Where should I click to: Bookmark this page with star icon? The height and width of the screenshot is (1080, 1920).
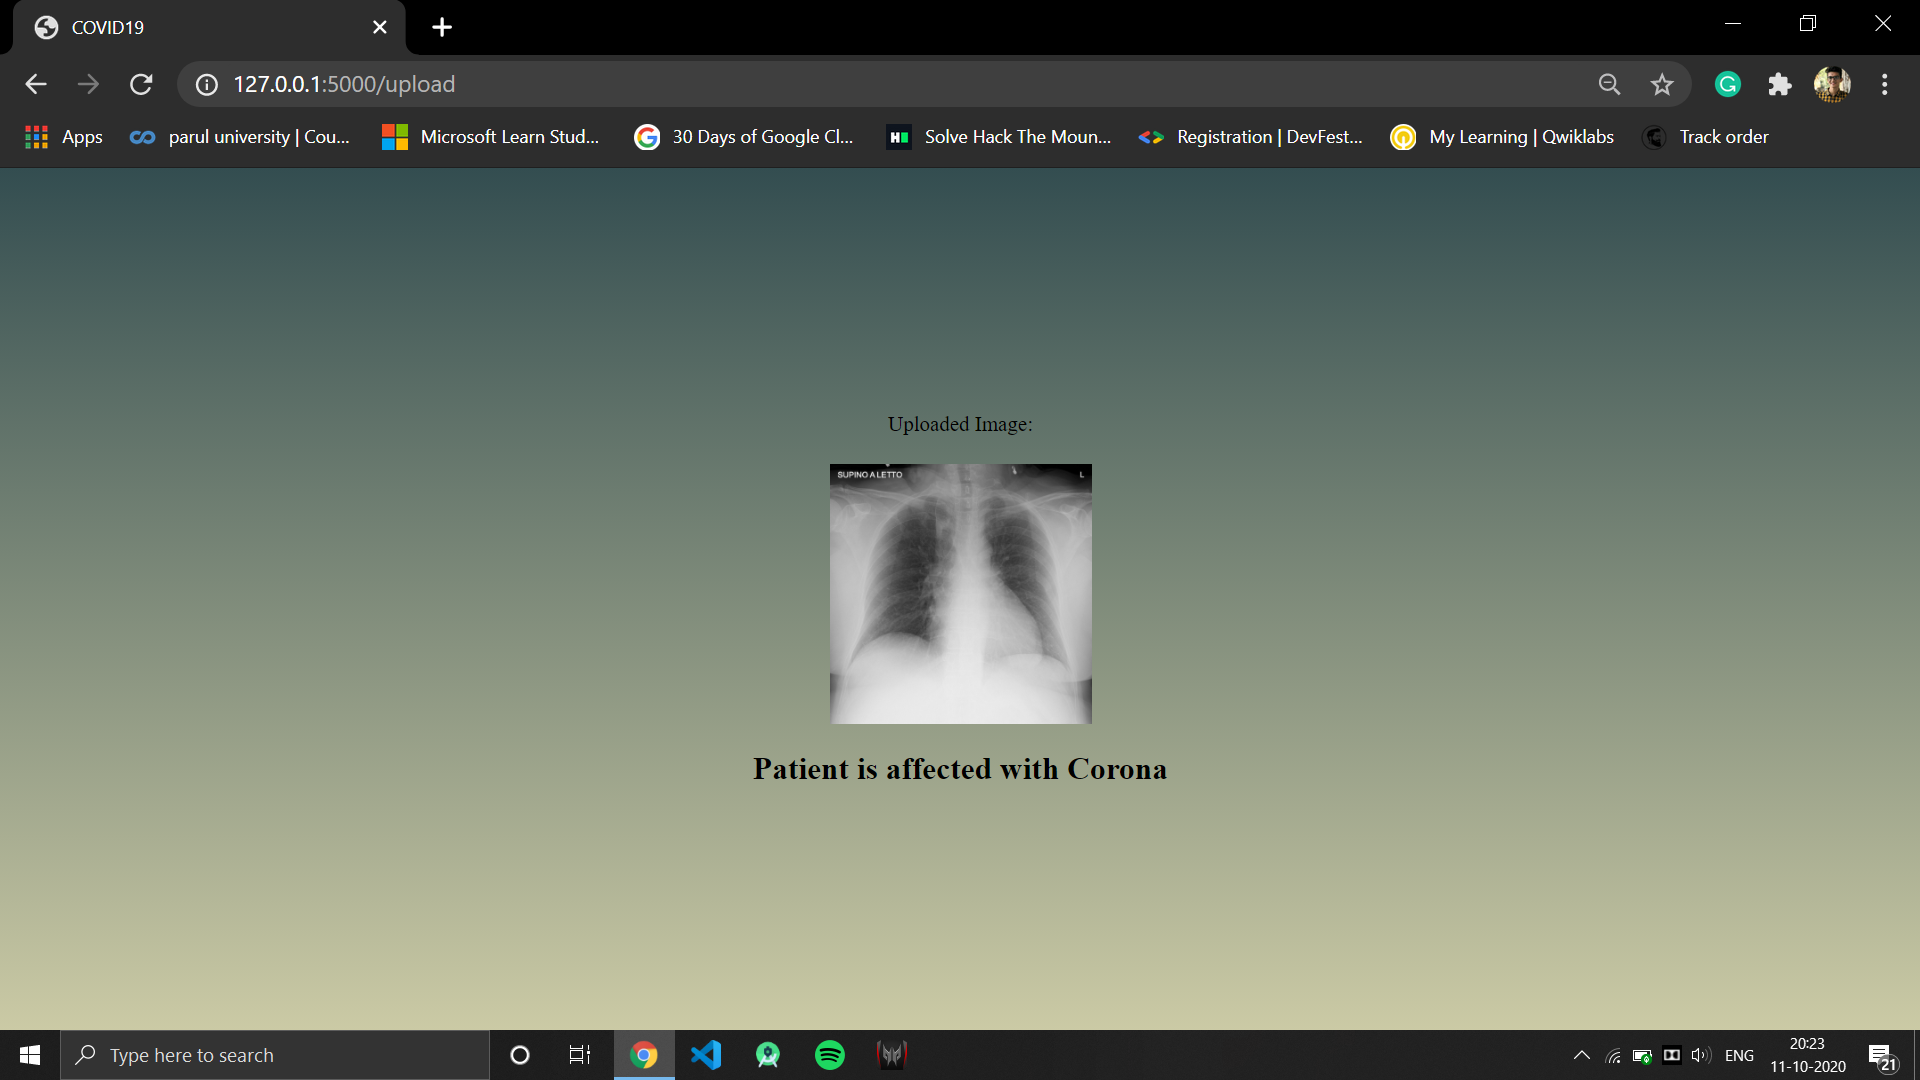(x=1662, y=84)
